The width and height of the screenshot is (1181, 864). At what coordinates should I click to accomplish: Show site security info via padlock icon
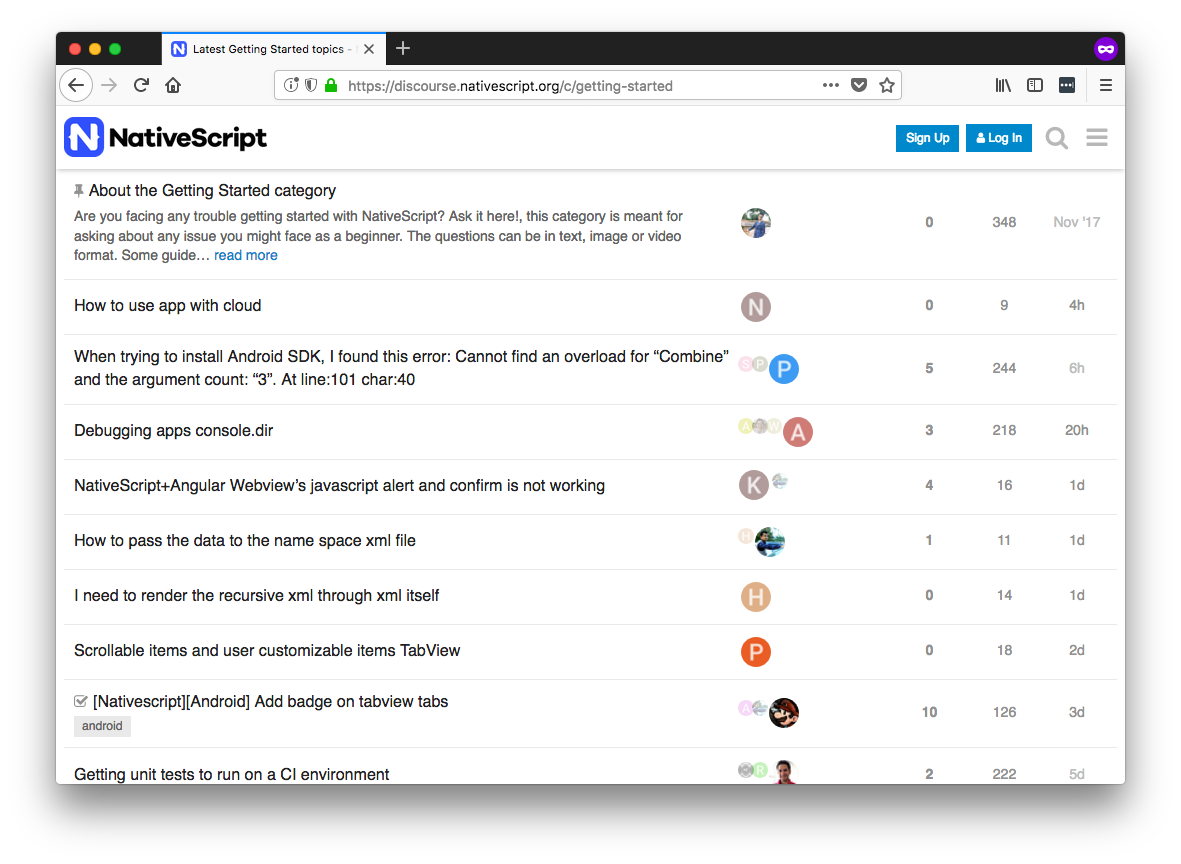click(331, 85)
